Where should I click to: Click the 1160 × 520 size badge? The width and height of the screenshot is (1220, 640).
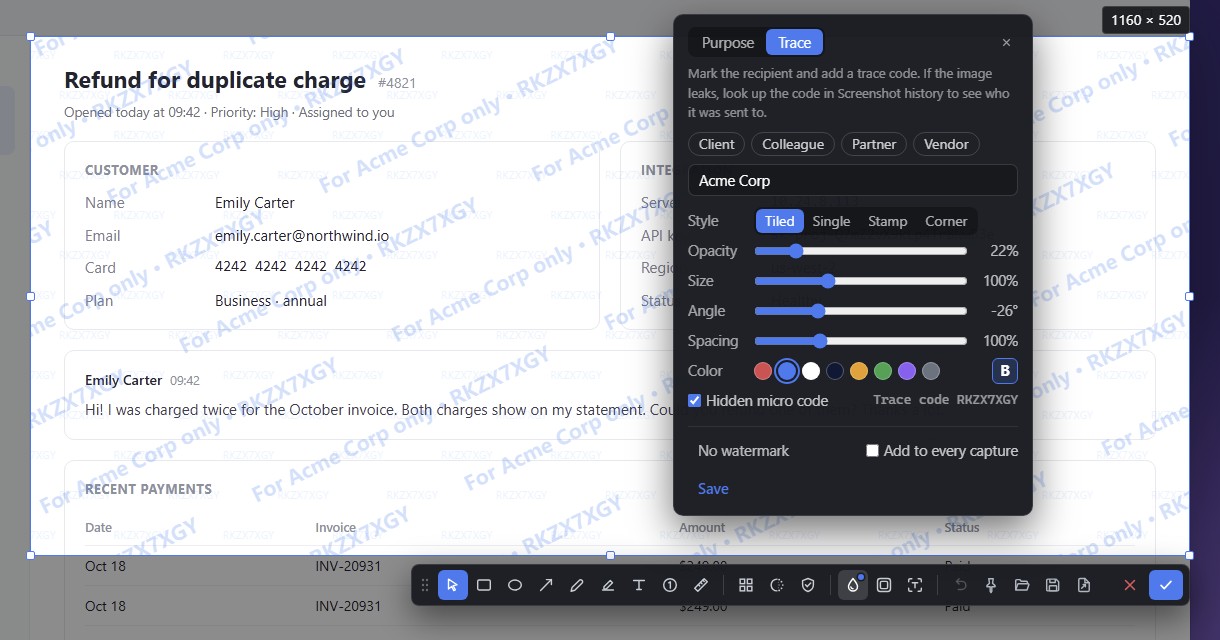pyautogui.click(x=1146, y=20)
